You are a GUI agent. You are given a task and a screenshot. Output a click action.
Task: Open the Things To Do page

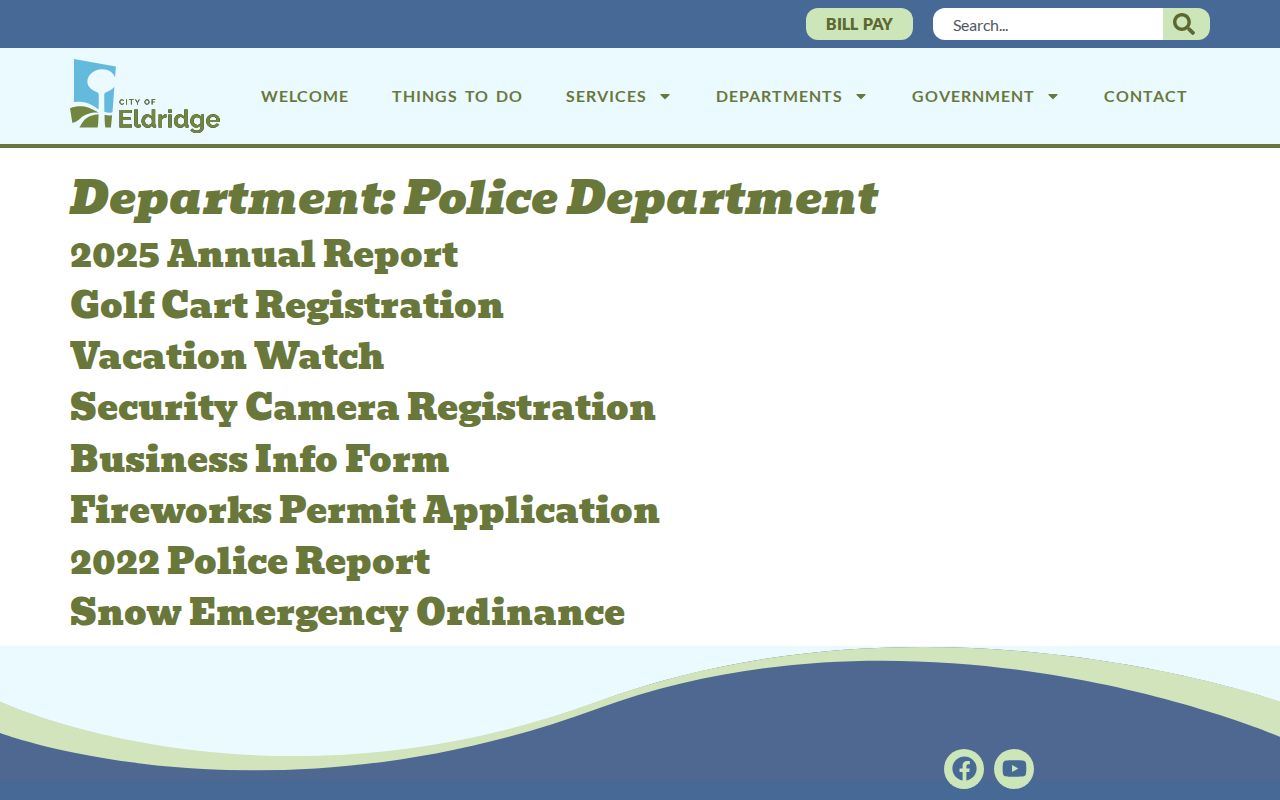[457, 96]
